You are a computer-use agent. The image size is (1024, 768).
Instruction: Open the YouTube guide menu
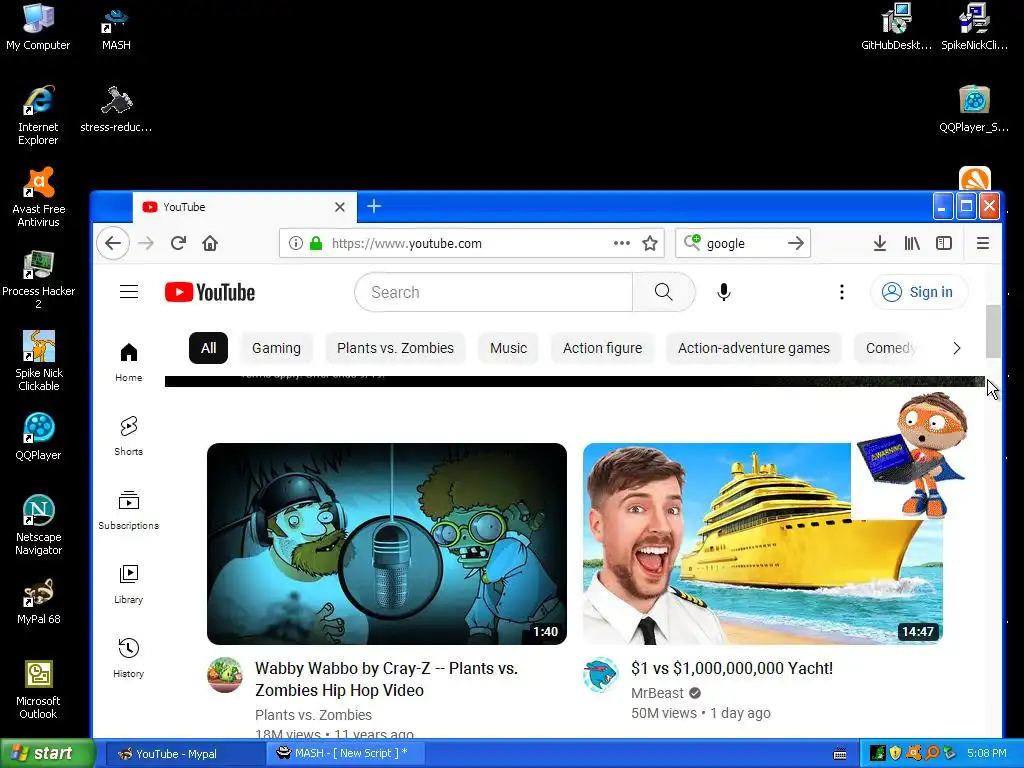[129, 292]
